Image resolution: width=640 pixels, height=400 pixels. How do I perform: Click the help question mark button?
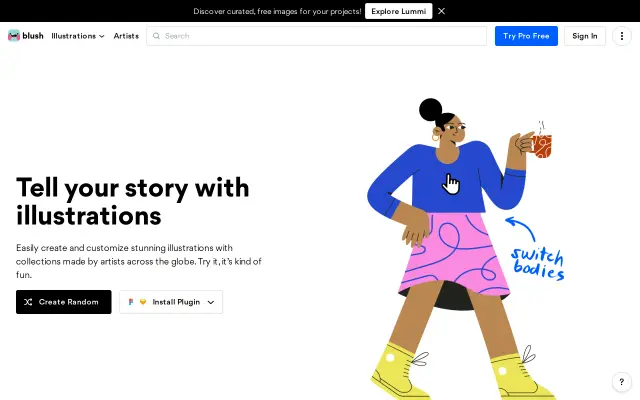[622, 382]
